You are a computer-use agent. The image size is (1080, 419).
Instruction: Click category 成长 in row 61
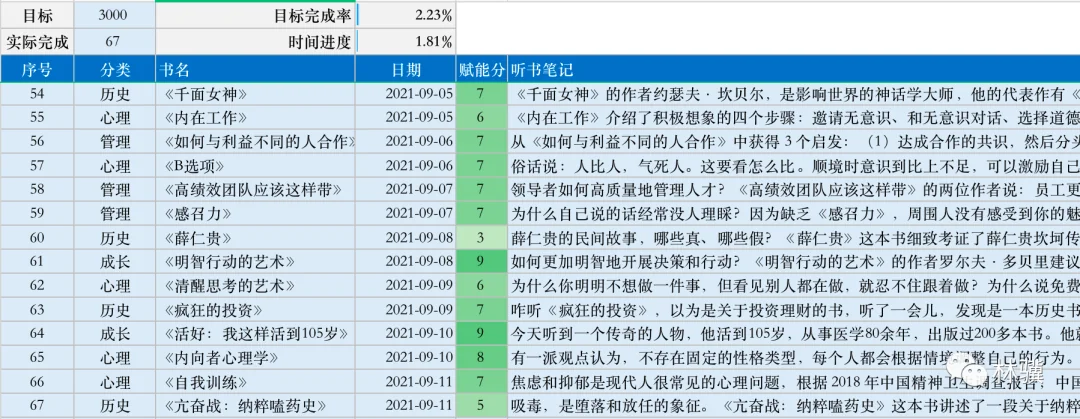pyautogui.click(x=114, y=262)
